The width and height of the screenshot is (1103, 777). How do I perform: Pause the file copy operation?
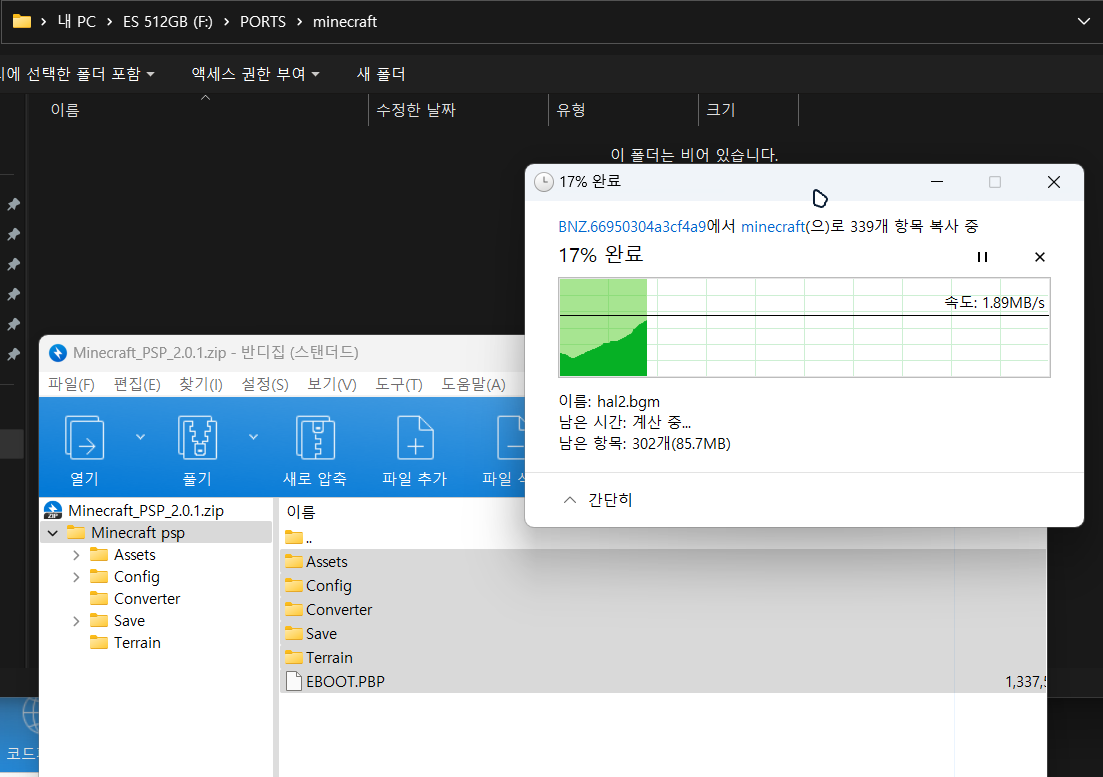click(x=982, y=257)
